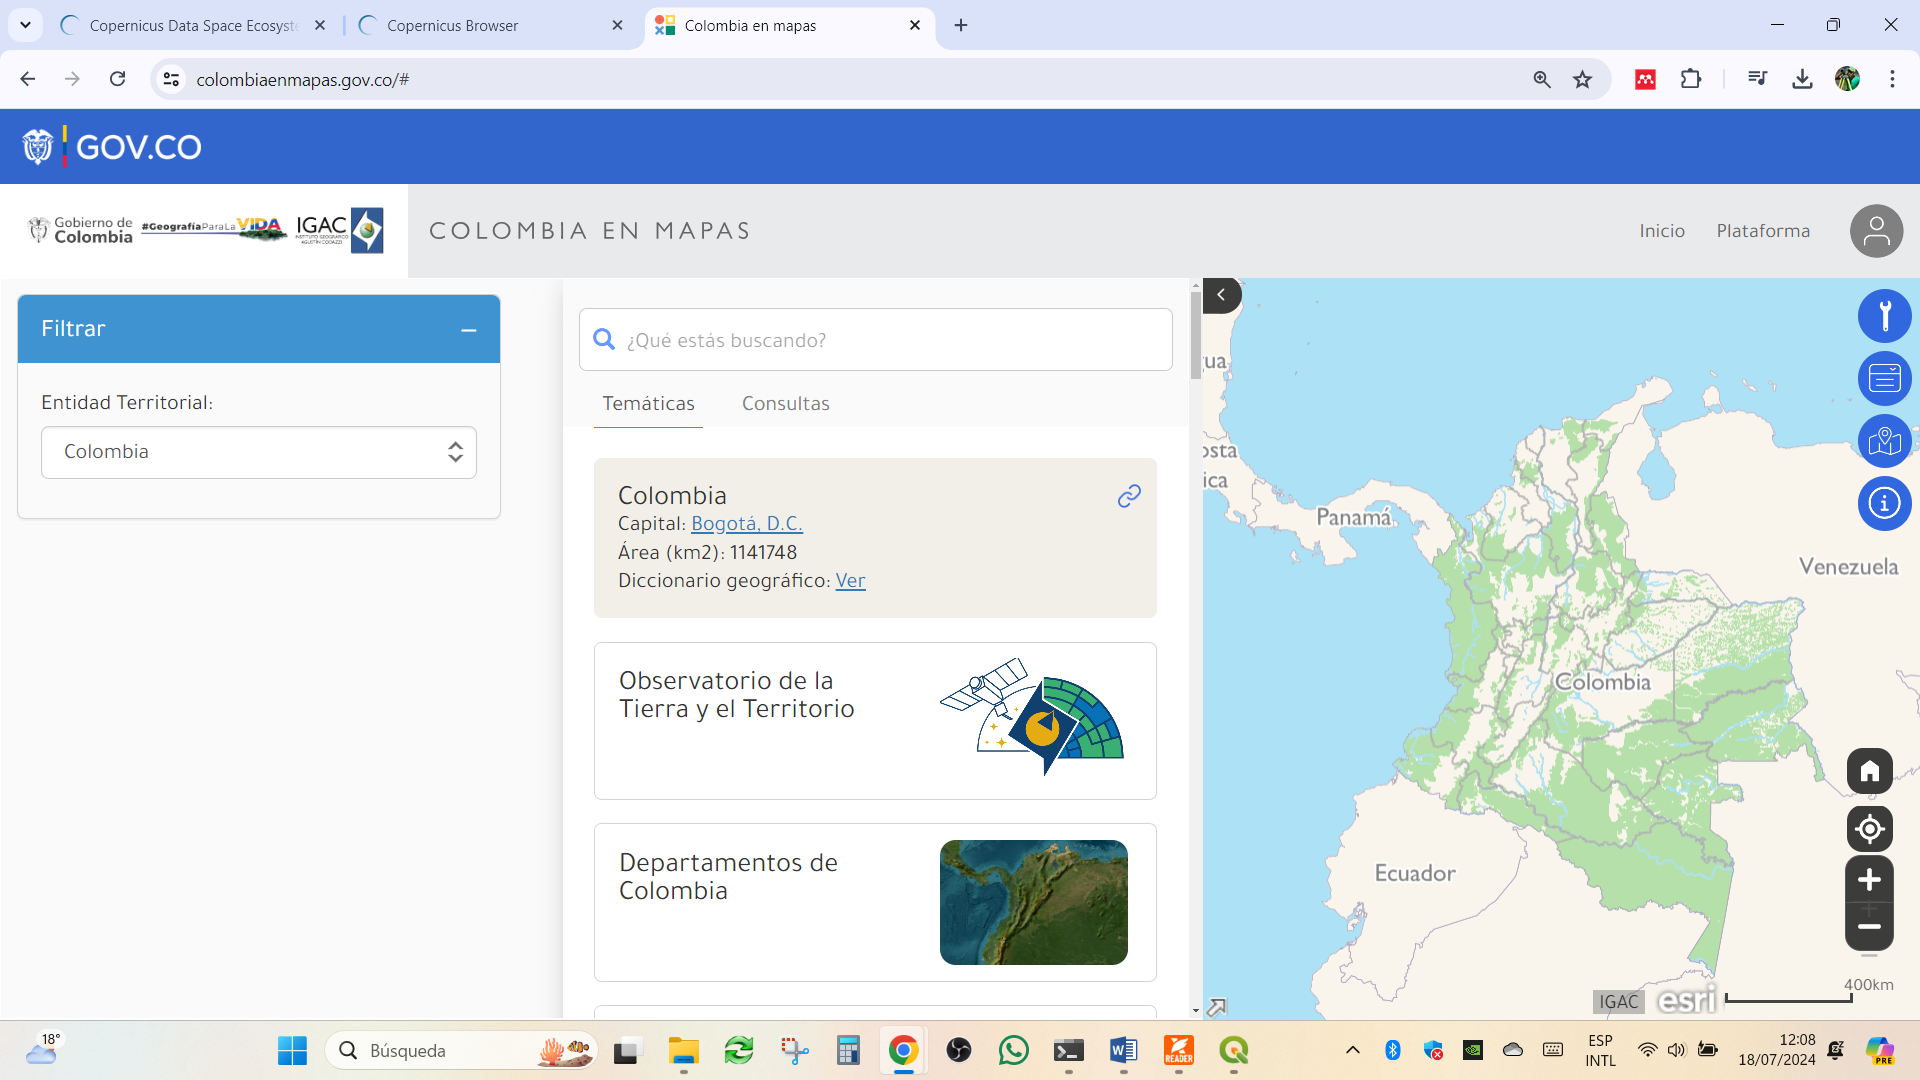Open the map tools wrench icon

(x=1884, y=316)
